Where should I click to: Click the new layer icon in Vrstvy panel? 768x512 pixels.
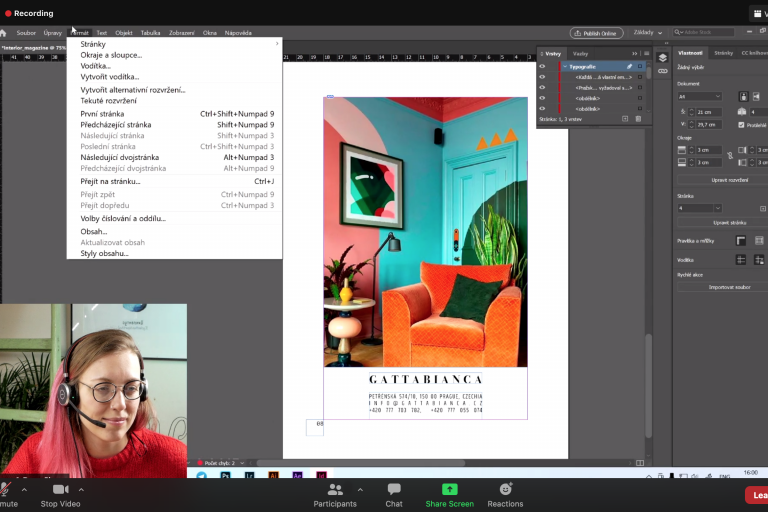(625, 119)
